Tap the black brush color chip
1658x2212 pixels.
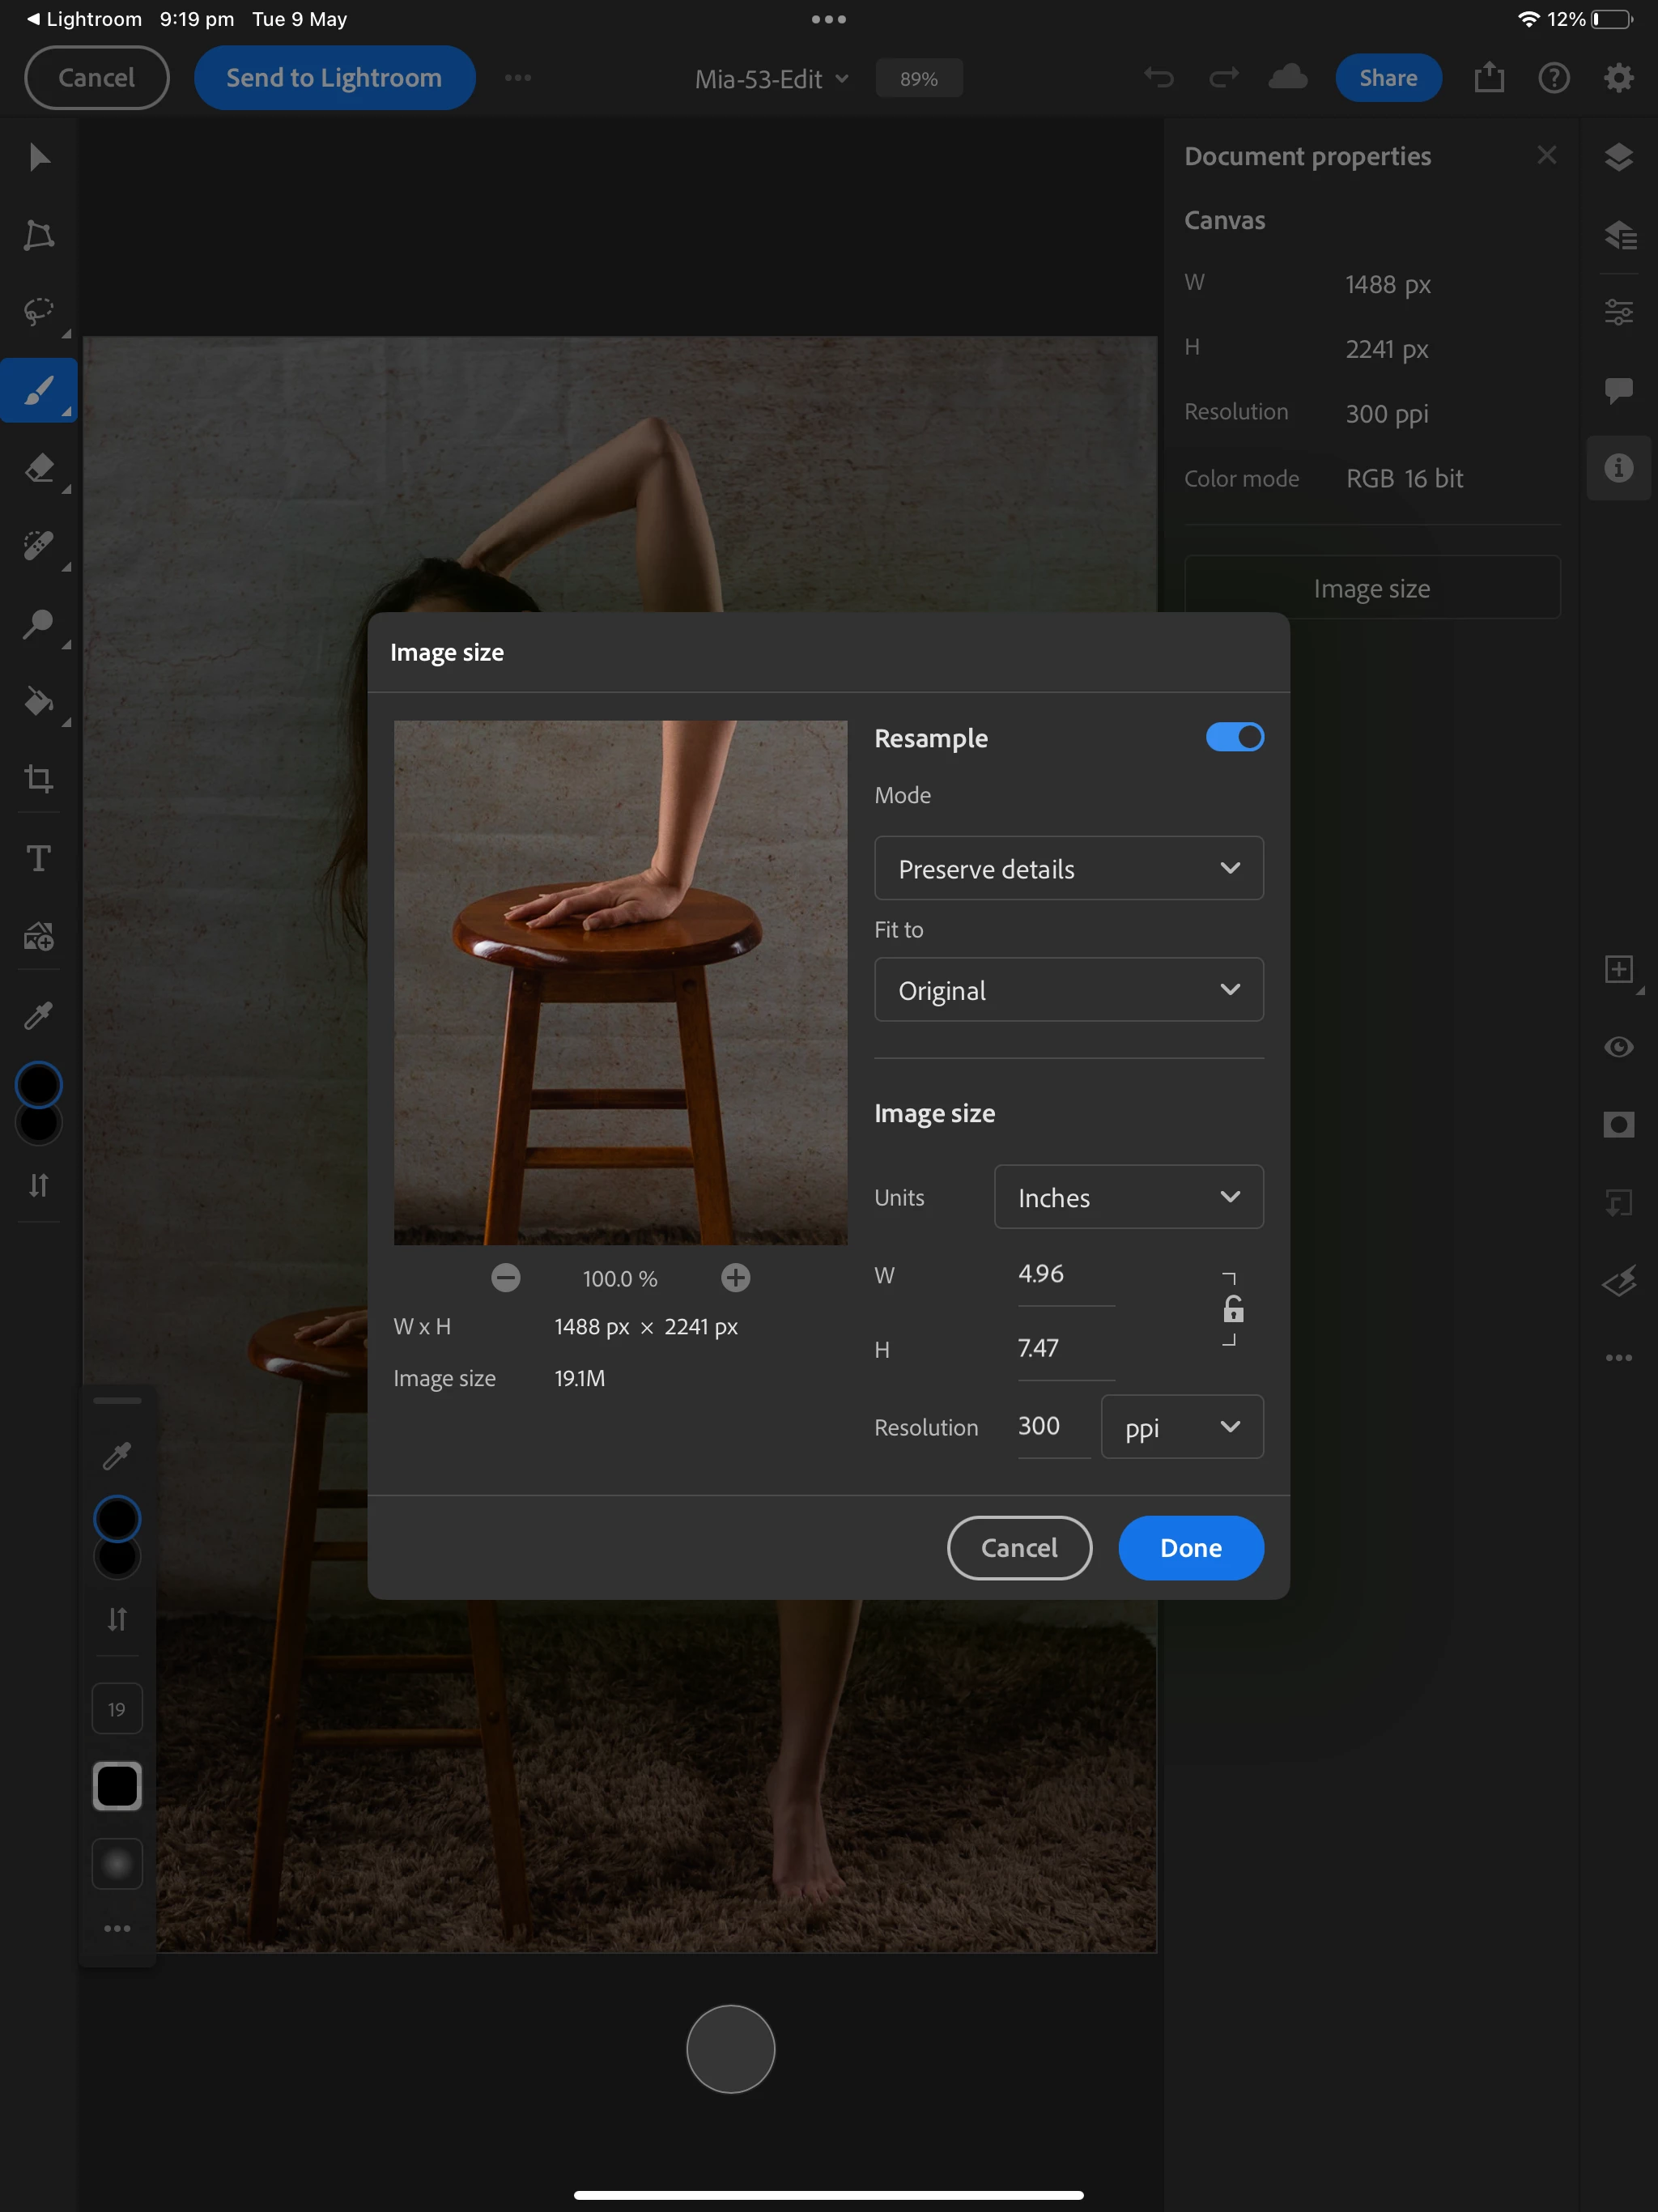pos(117,1786)
